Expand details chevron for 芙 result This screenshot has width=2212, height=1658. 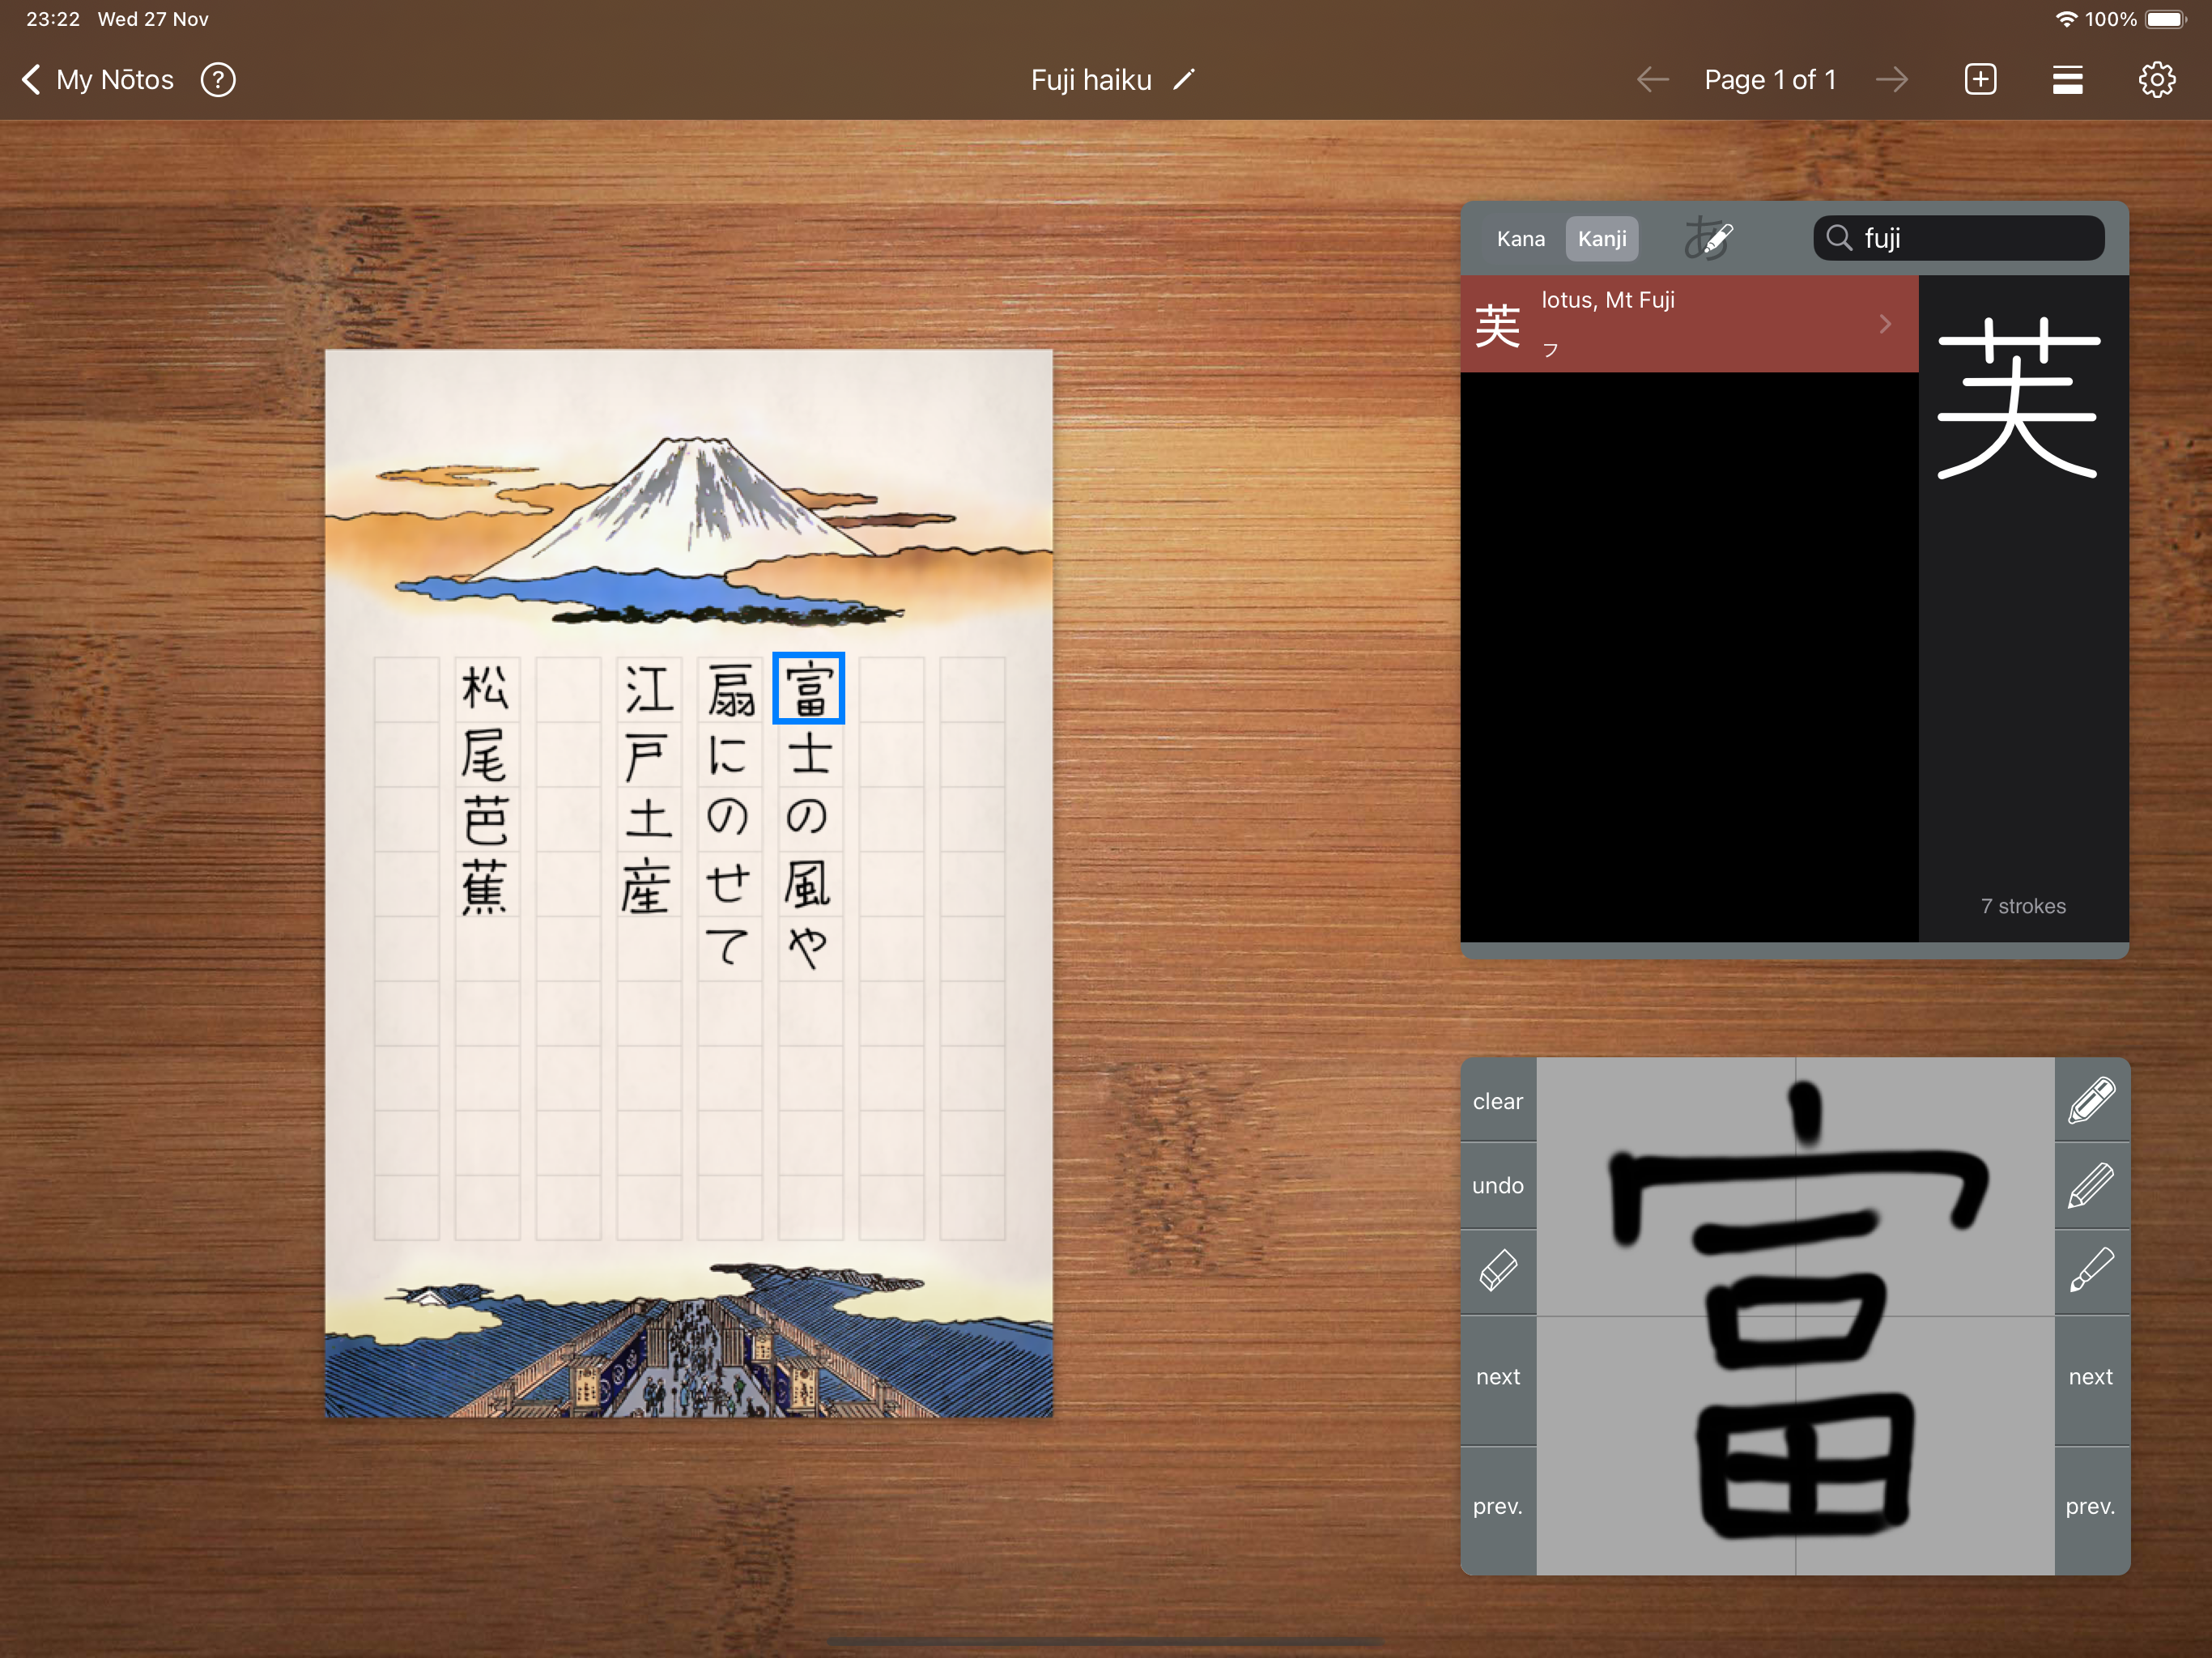pyautogui.click(x=1885, y=324)
